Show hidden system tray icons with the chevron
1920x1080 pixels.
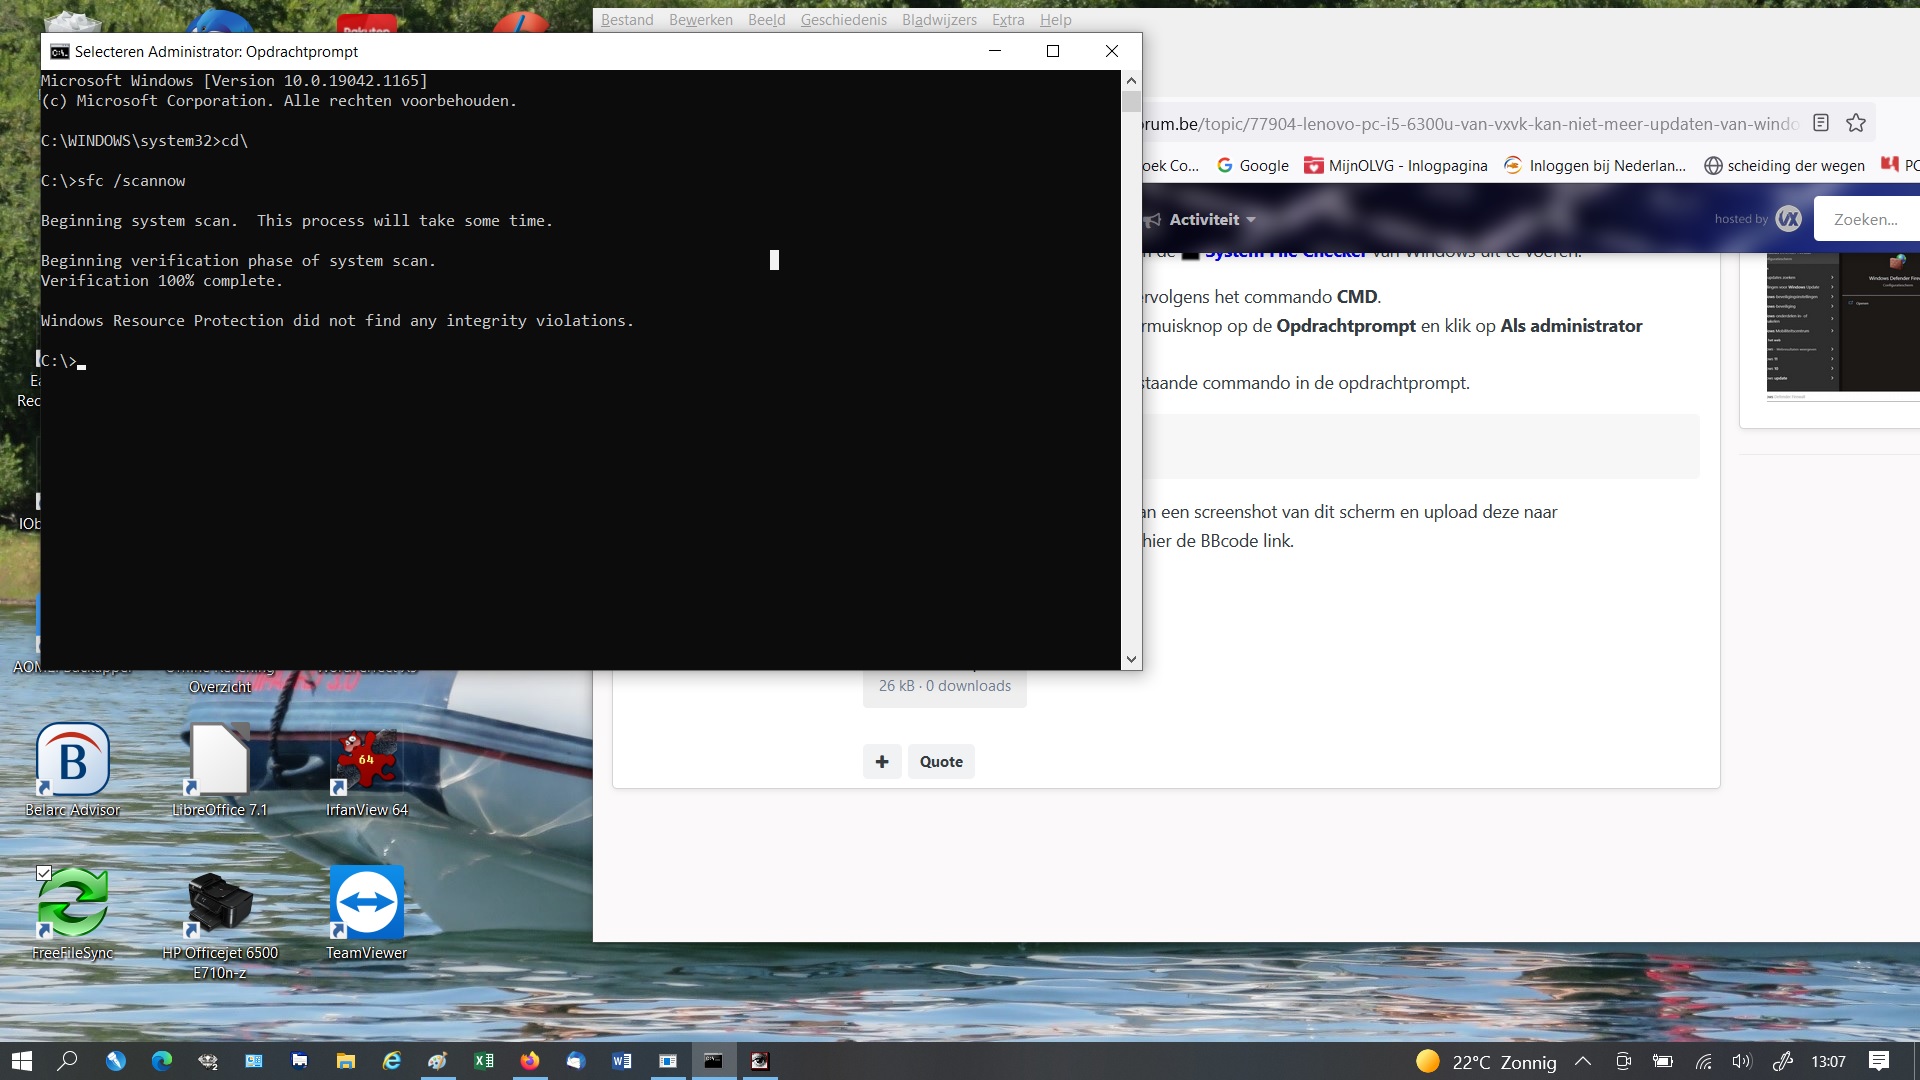tap(1584, 1062)
